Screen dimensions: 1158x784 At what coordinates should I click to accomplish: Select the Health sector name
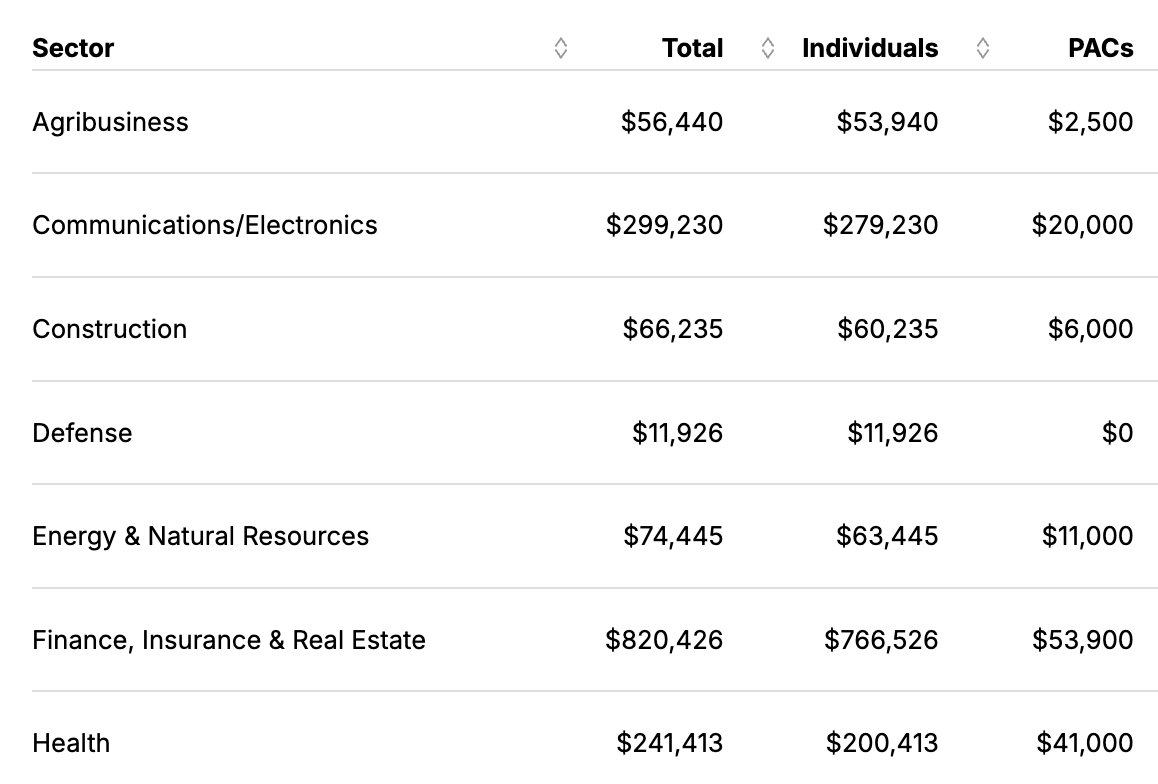(71, 743)
